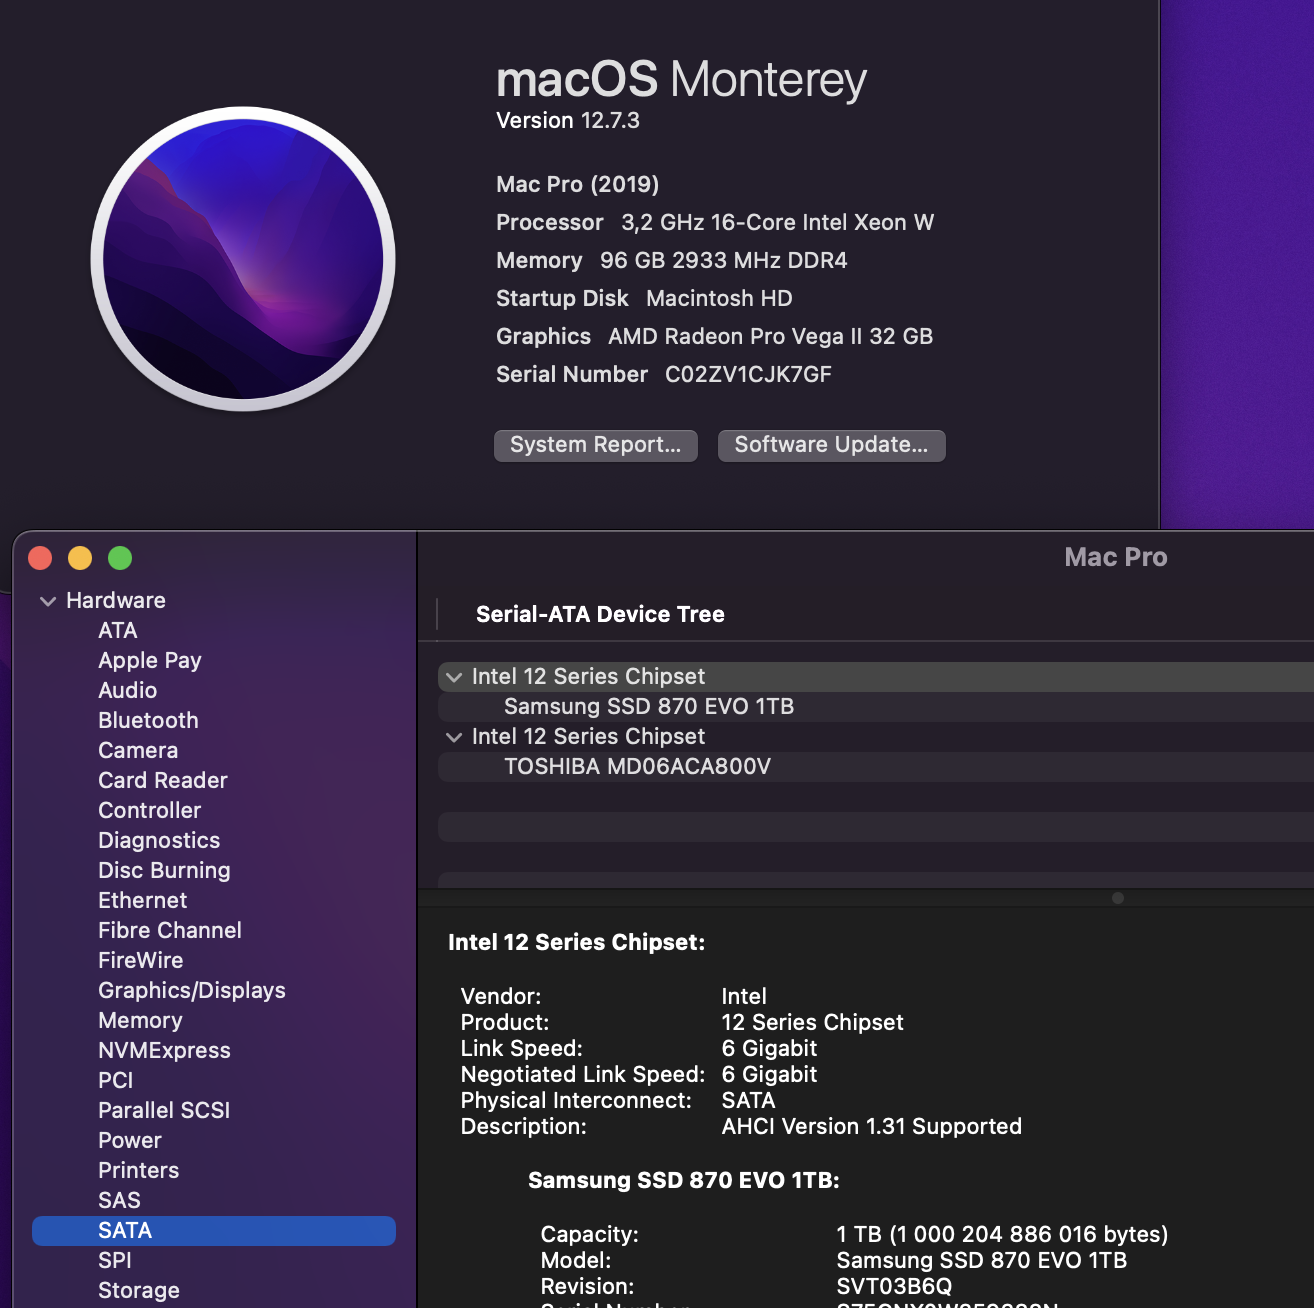1314x1308 pixels.
Task: Click the Negotiated Link Speed 6 Gigabit value
Action: pyautogui.click(x=770, y=1075)
